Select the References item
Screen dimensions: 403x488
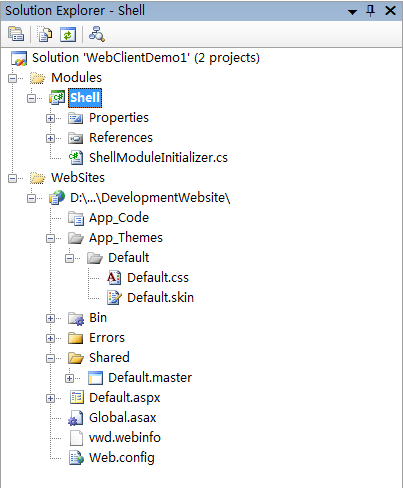pyautogui.click(x=121, y=138)
